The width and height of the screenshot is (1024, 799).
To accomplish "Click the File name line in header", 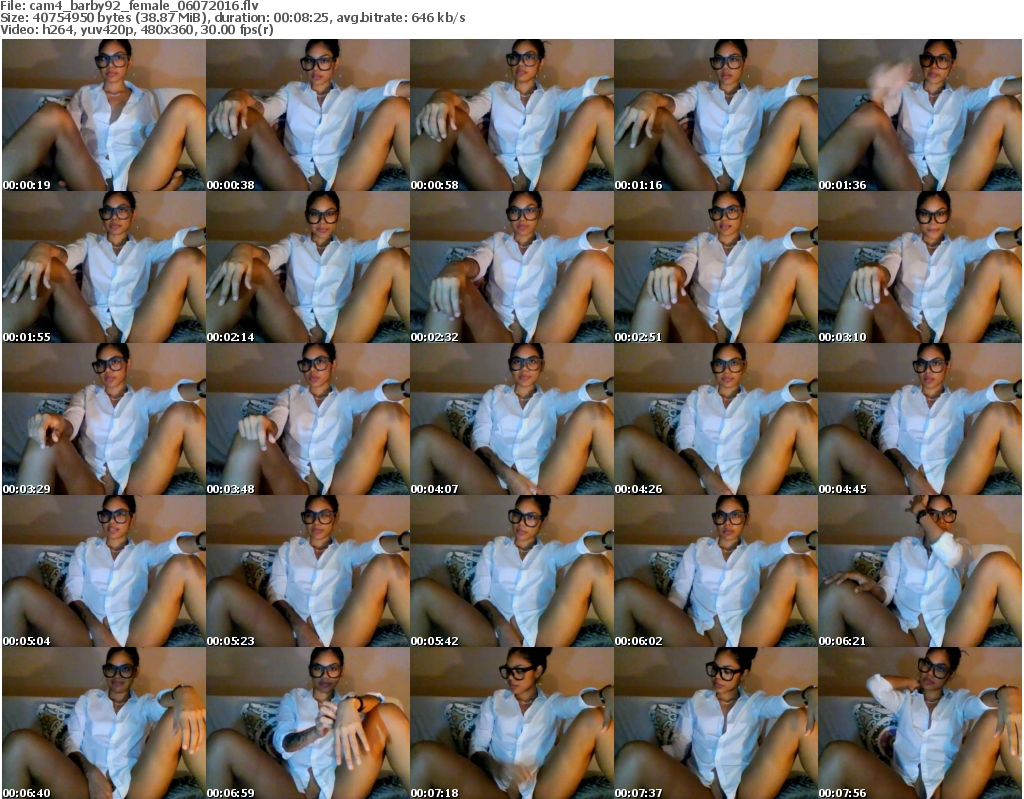I will coord(130,6).
